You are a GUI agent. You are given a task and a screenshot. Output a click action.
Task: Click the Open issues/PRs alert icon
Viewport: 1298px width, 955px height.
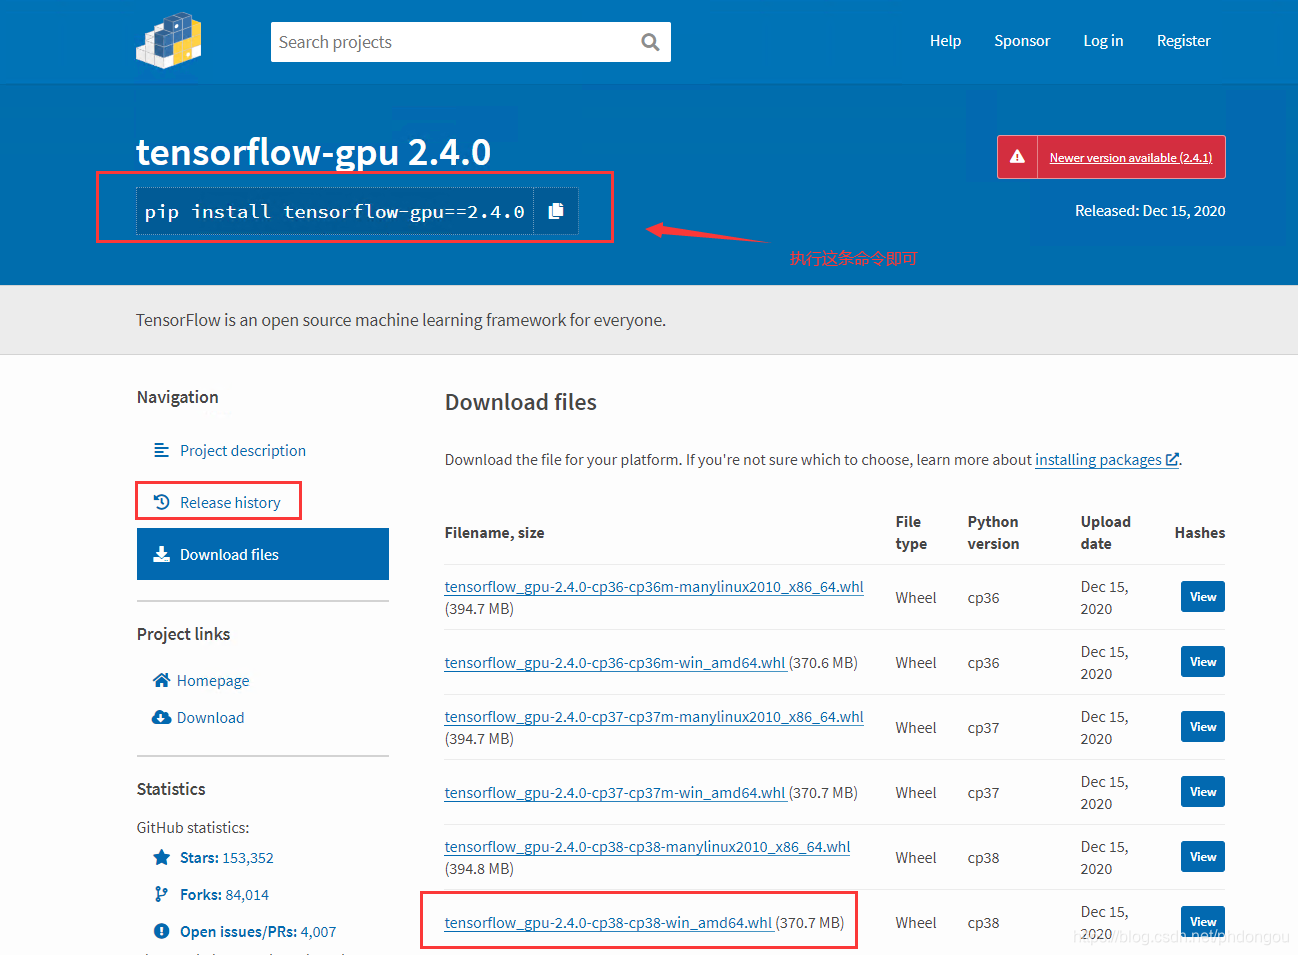[161, 931]
